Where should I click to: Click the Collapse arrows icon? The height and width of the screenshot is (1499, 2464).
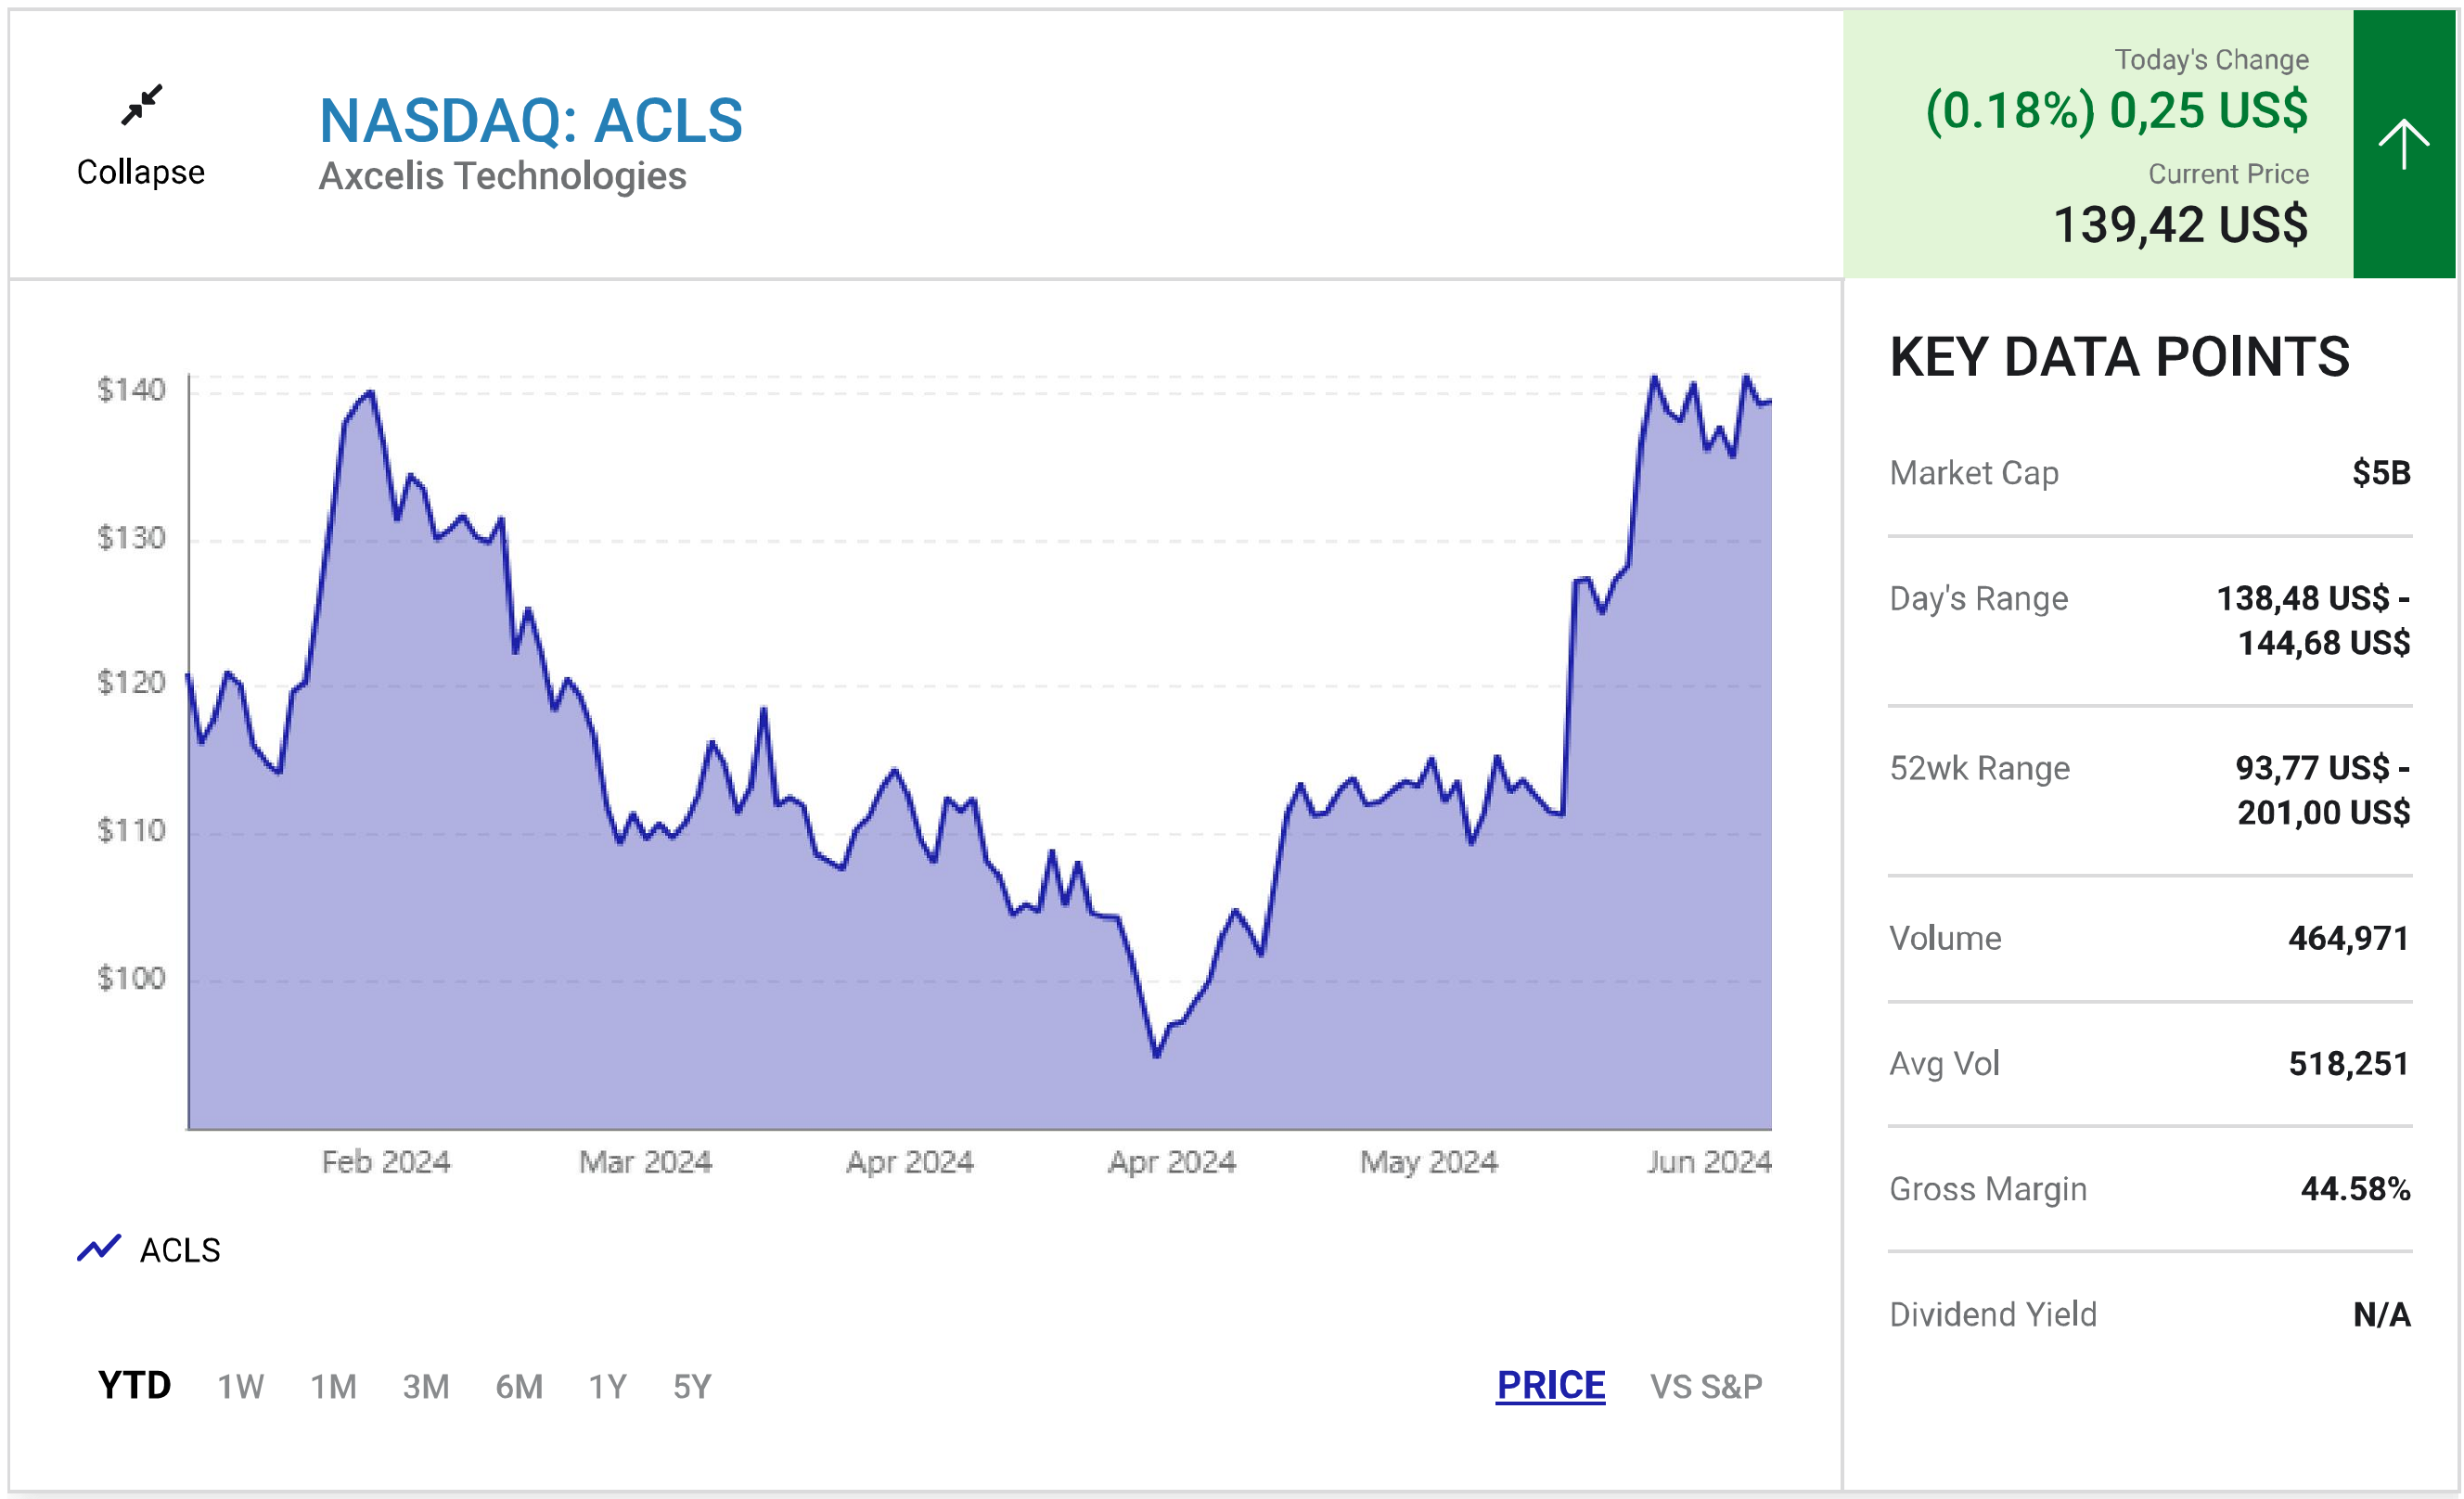coord(141,105)
